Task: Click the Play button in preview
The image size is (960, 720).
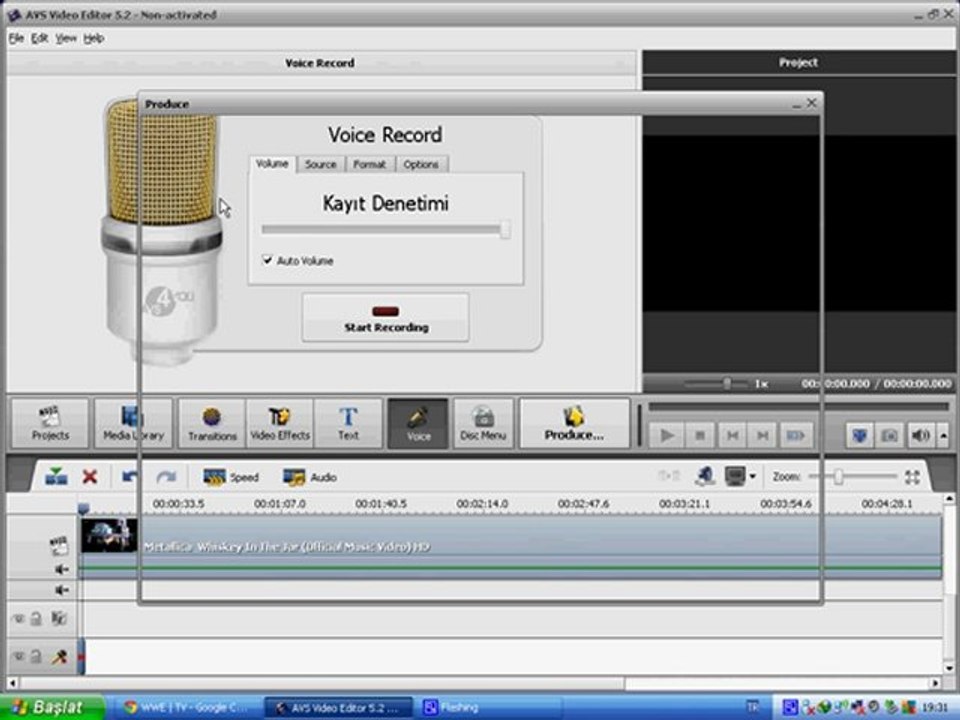Action: pos(667,435)
